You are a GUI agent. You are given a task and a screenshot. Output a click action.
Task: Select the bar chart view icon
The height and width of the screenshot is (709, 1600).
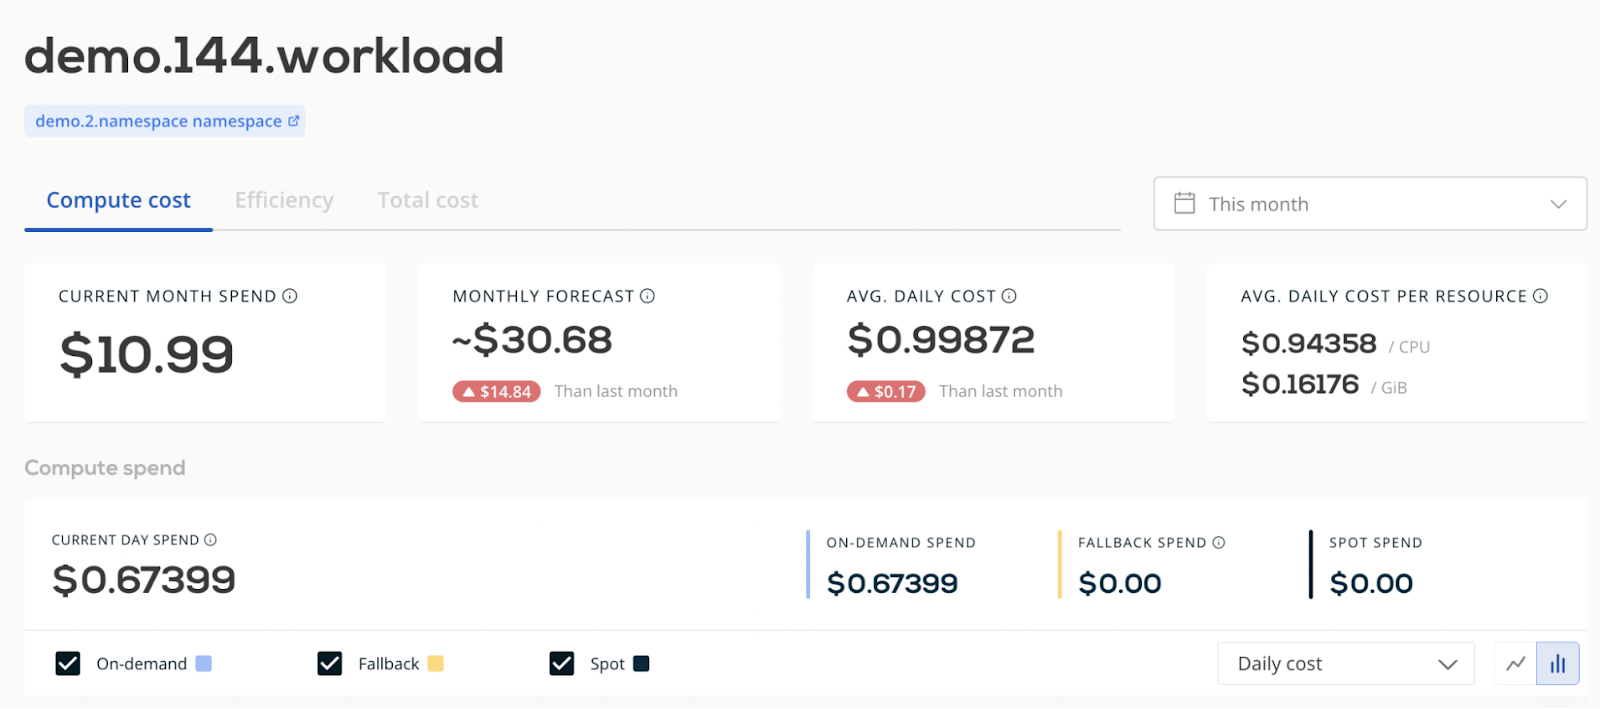(x=1558, y=664)
